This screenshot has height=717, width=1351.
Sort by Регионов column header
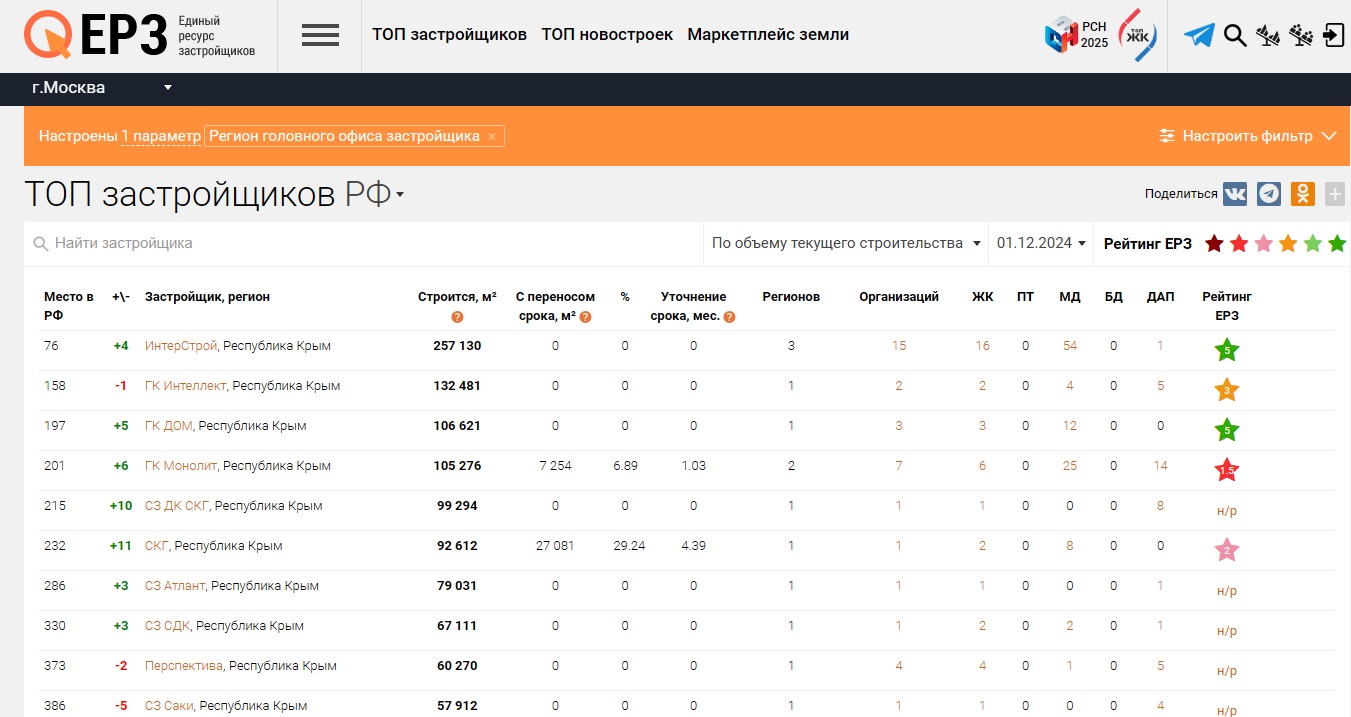(x=791, y=297)
